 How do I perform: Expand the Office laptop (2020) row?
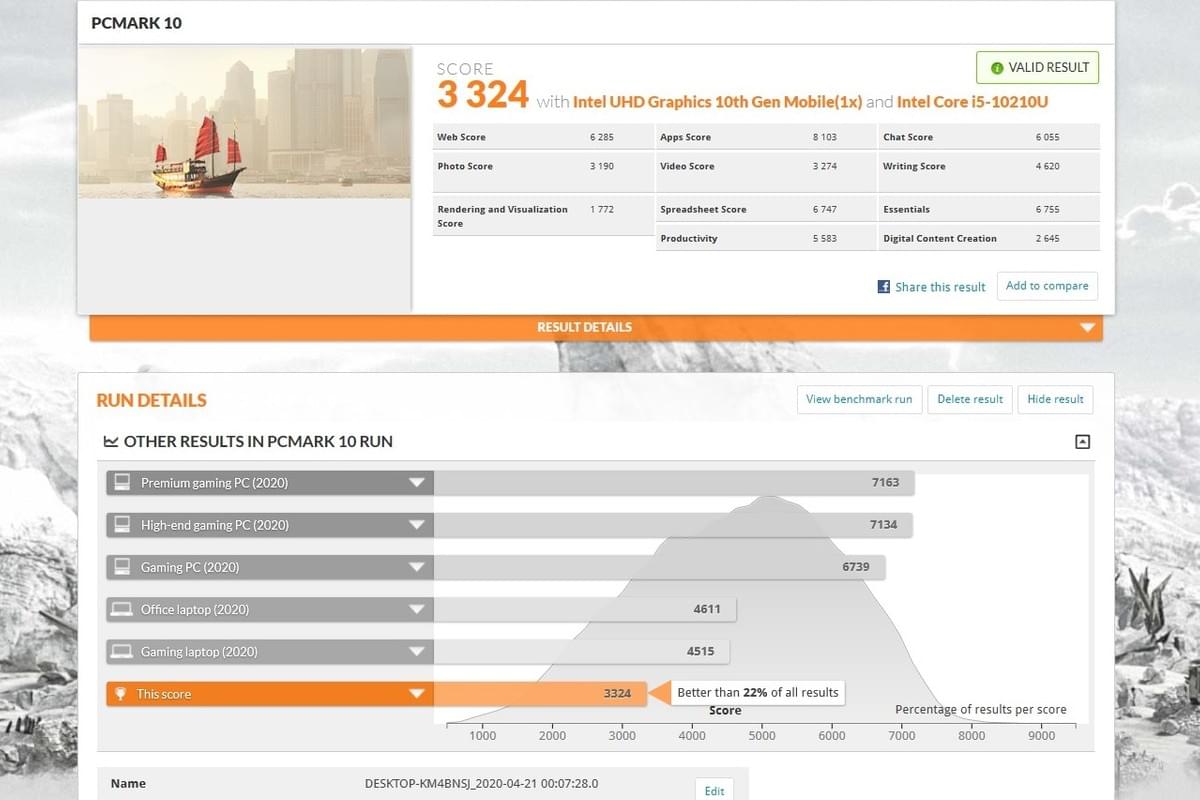pyautogui.click(x=417, y=609)
